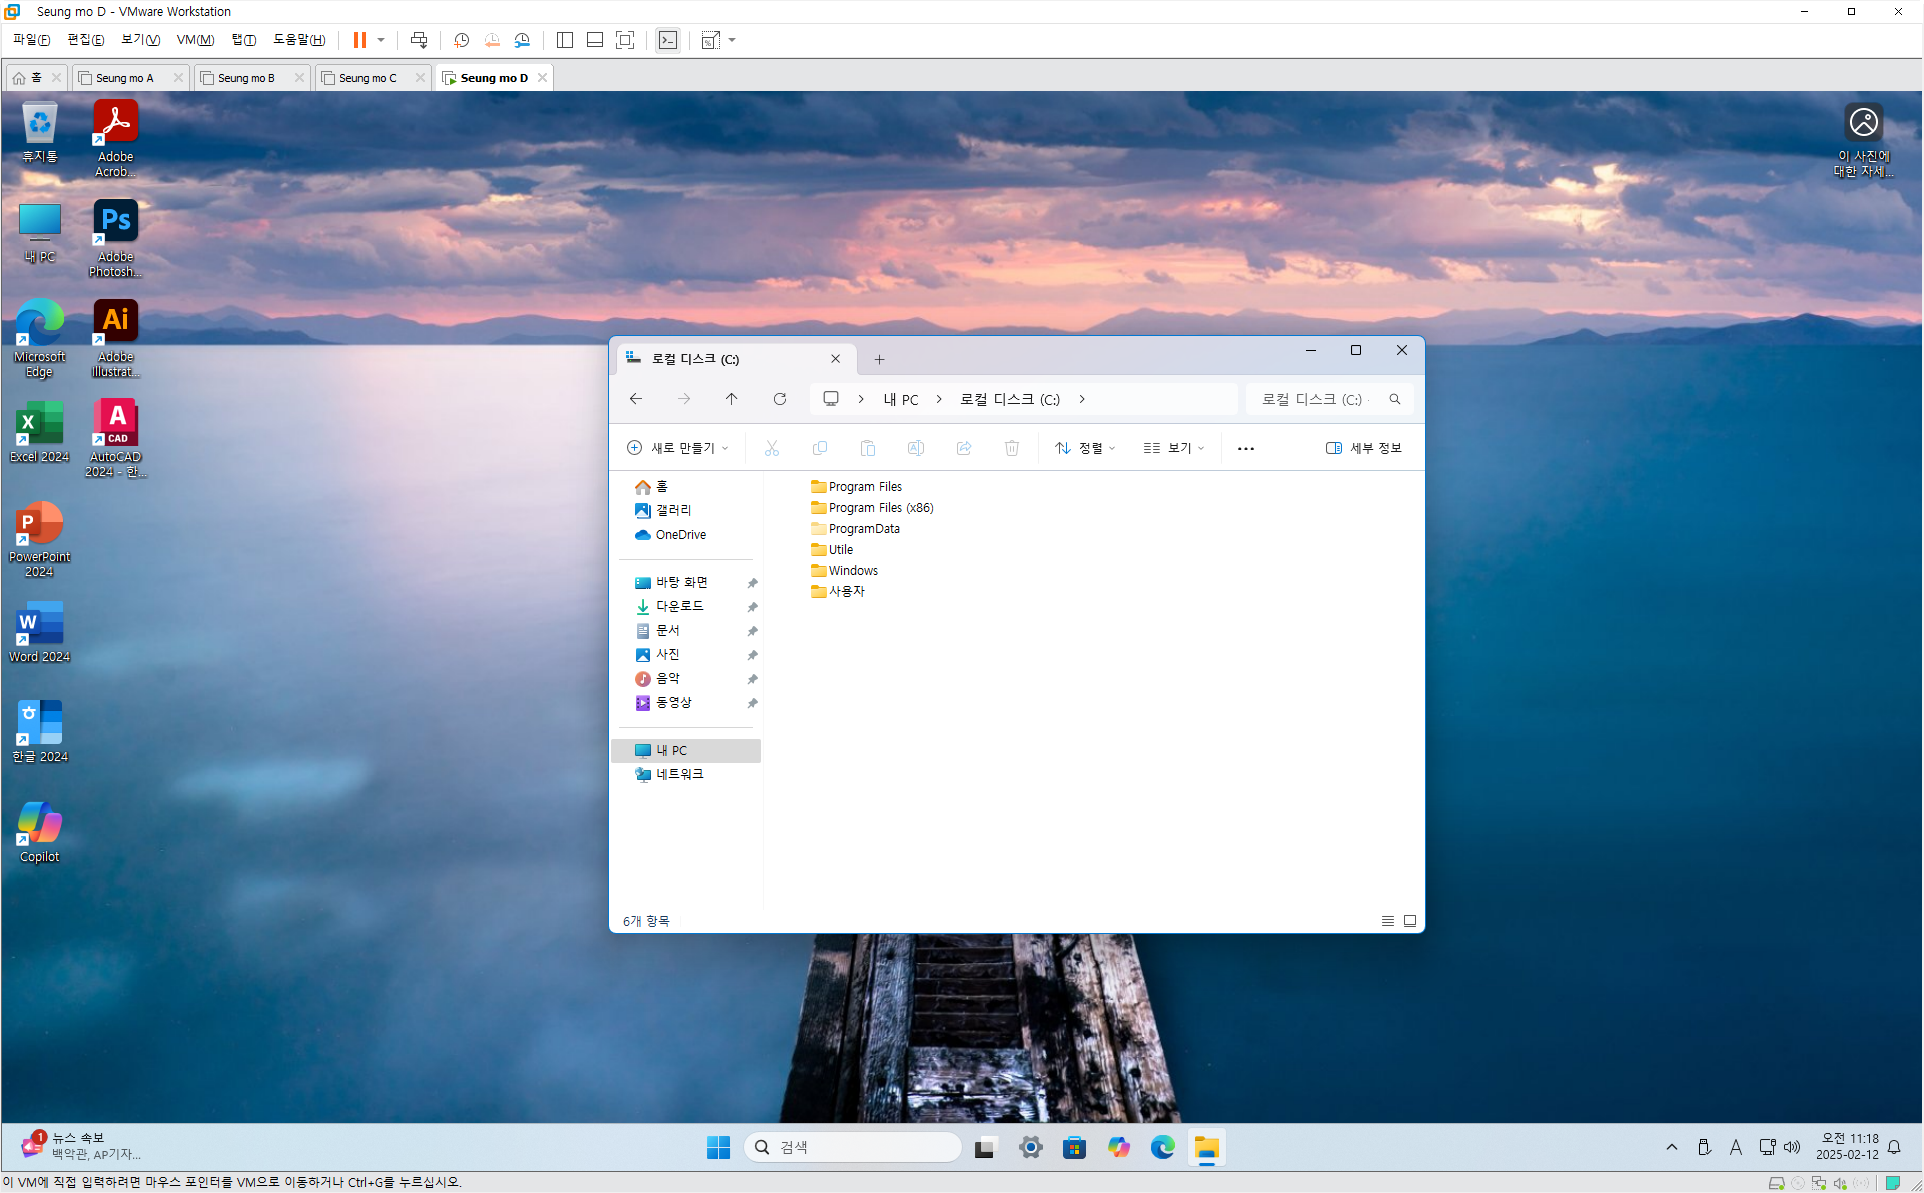Select 다운로드 in the navigation pane
Image resolution: width=1924 pixels, height=1193 pixels.
(679, 606)
